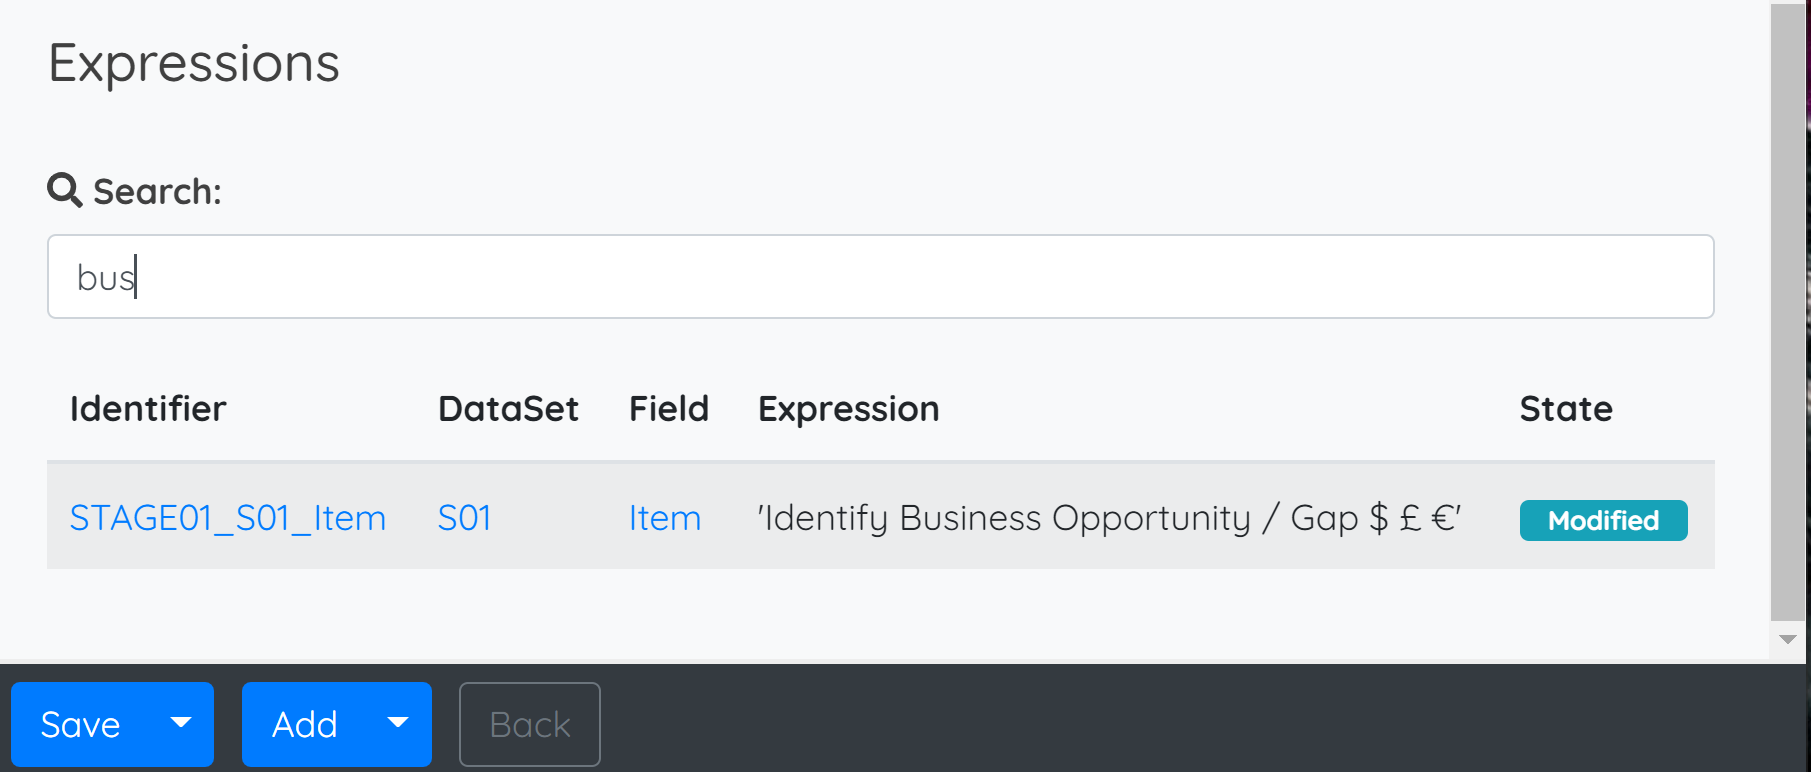Click the vertical scrollbar thumb

pyautogui.click(x=1788, y=312)
